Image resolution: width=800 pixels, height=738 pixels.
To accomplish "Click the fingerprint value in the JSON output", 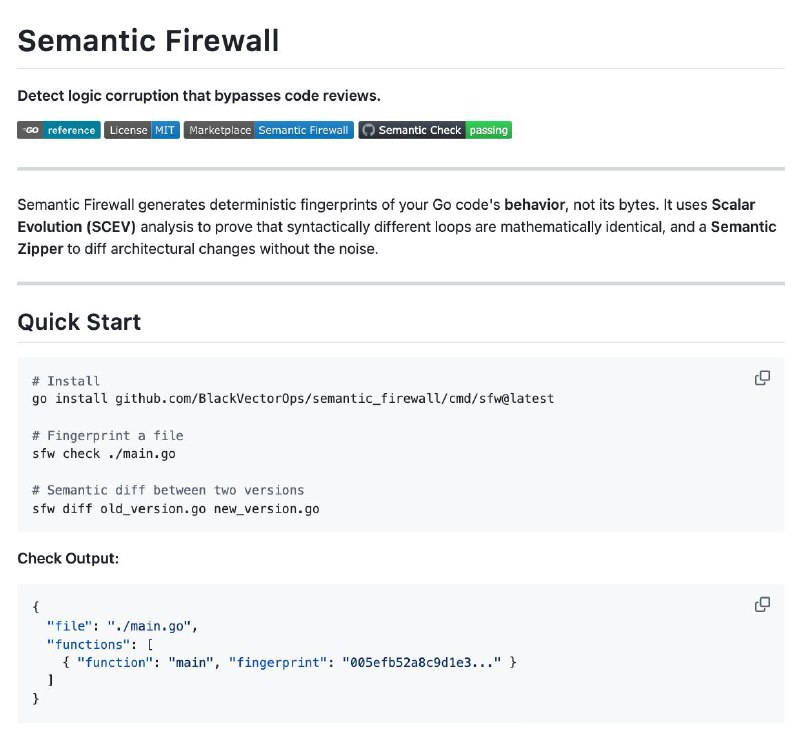I will pyautogui.click(x=423, y=662).
